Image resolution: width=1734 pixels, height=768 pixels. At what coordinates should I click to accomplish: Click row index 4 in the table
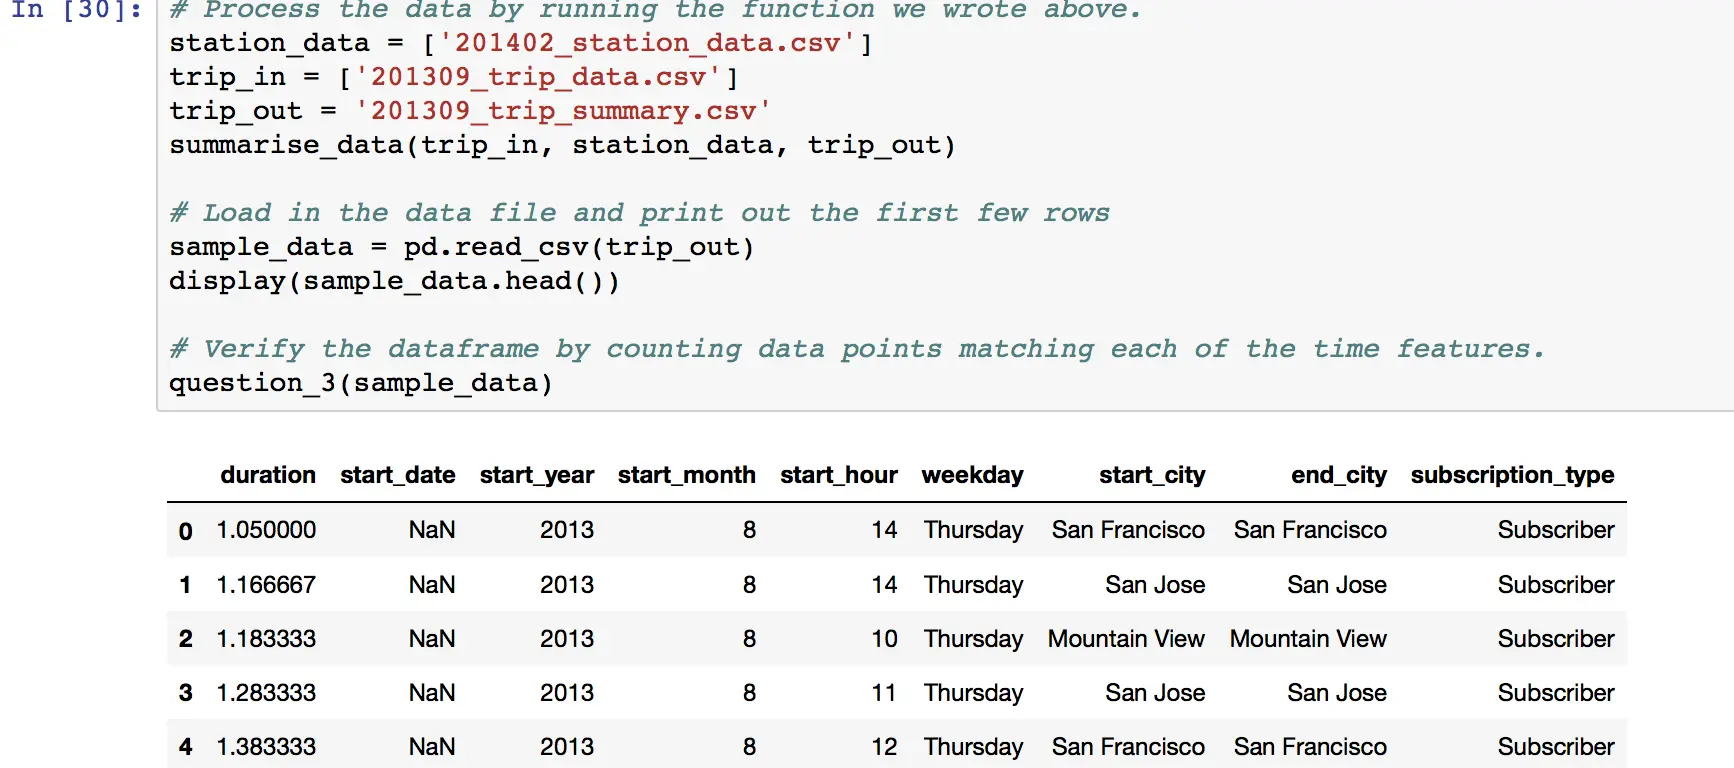[185, 747]
